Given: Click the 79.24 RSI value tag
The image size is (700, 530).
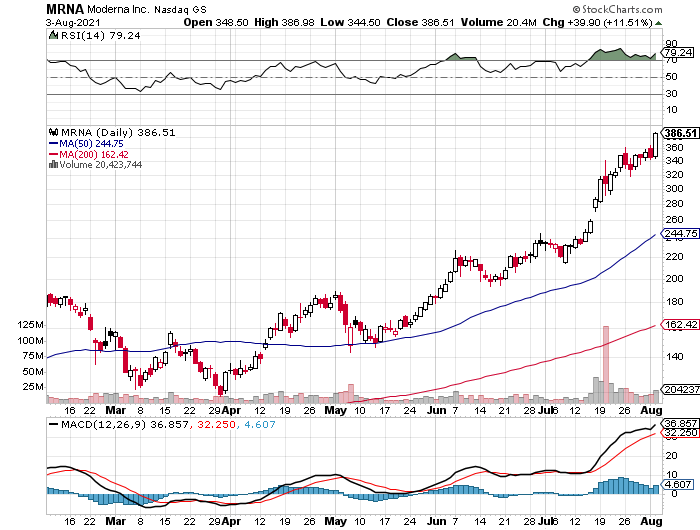Looking at the screenshot, I should point(679,53).
